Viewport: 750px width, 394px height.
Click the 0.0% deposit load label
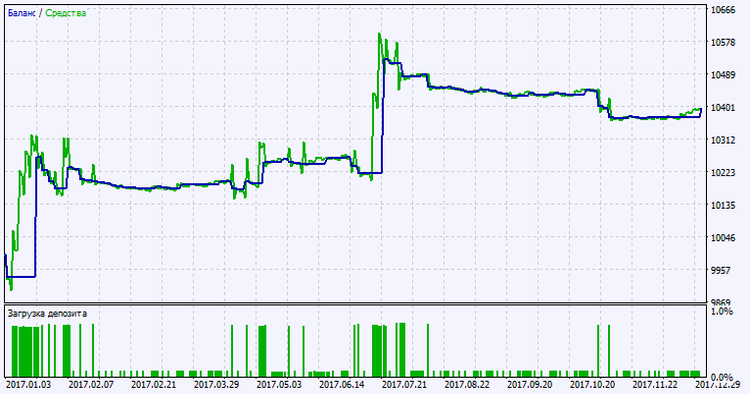(x=722, y=378)
